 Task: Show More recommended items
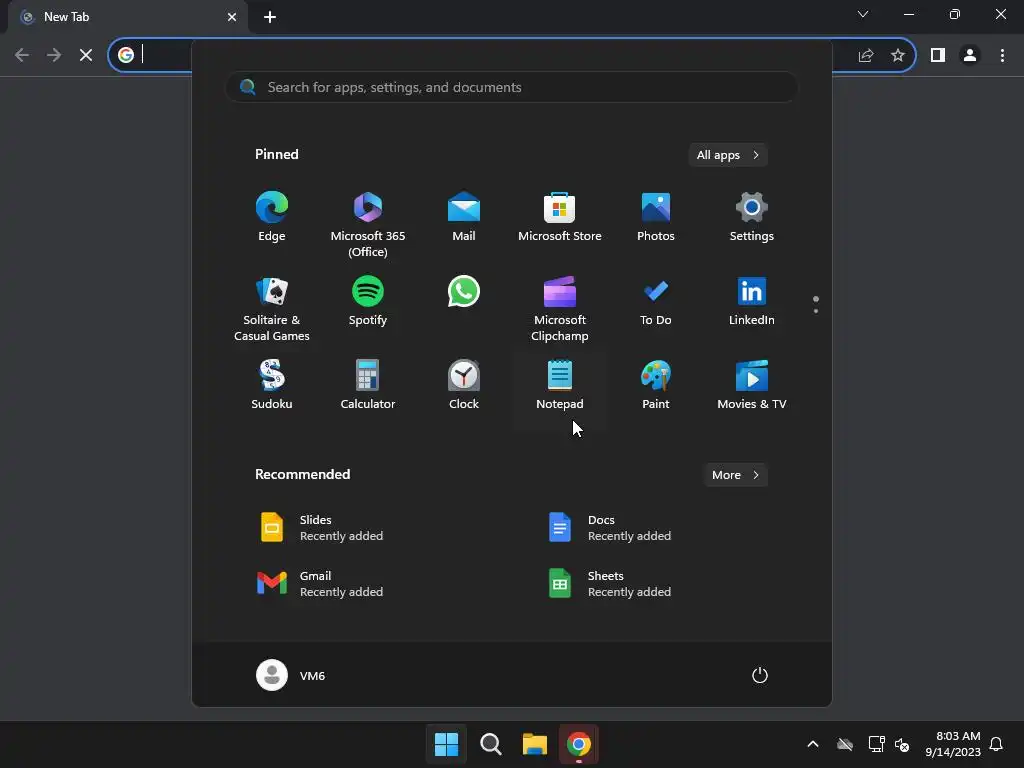[x=735, y=475]
